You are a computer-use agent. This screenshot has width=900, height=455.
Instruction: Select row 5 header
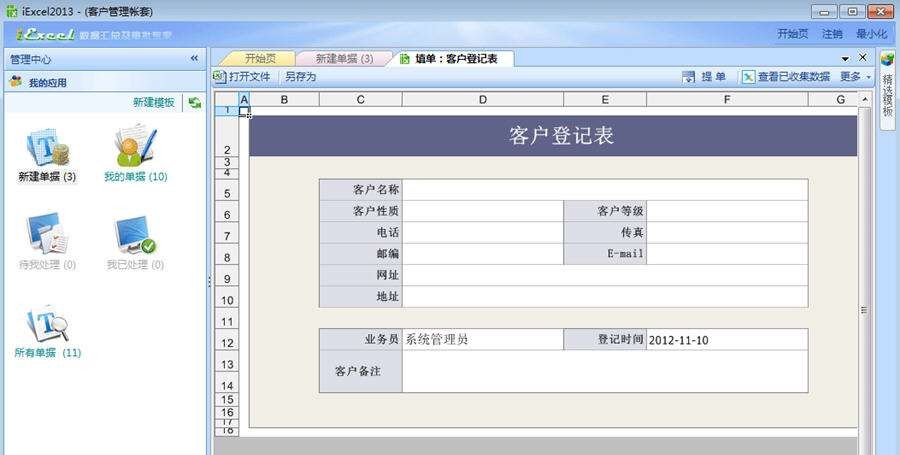coord(227,190)
